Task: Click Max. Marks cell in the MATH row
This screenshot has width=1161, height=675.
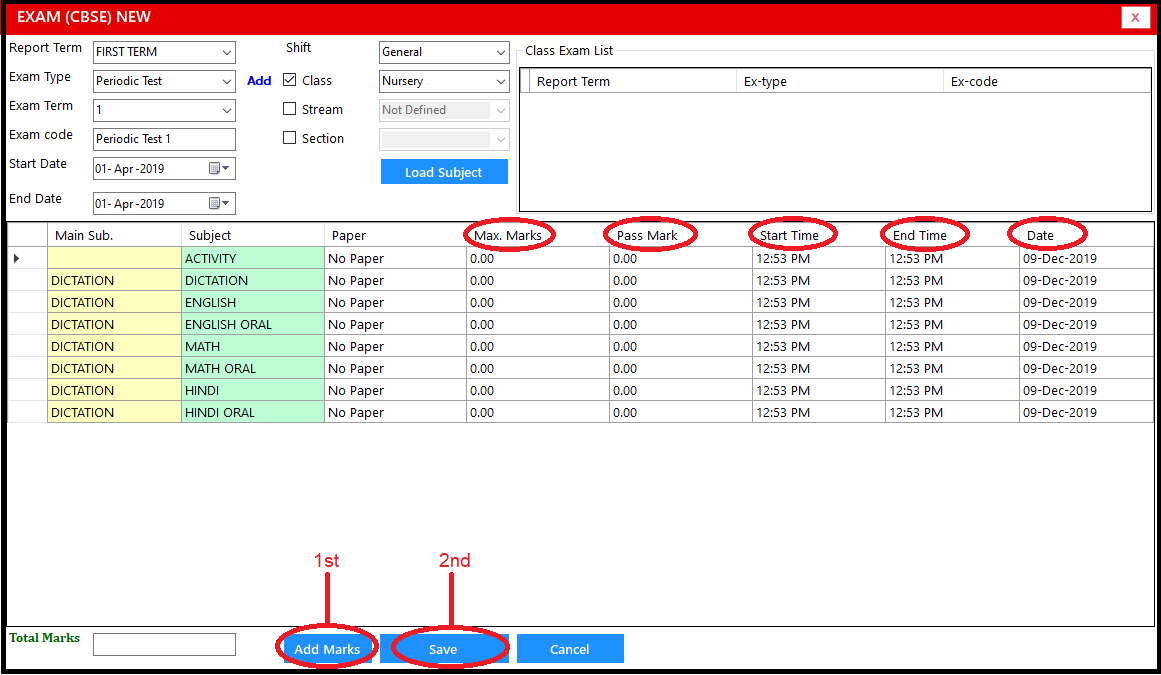Action: pos(538,346)
